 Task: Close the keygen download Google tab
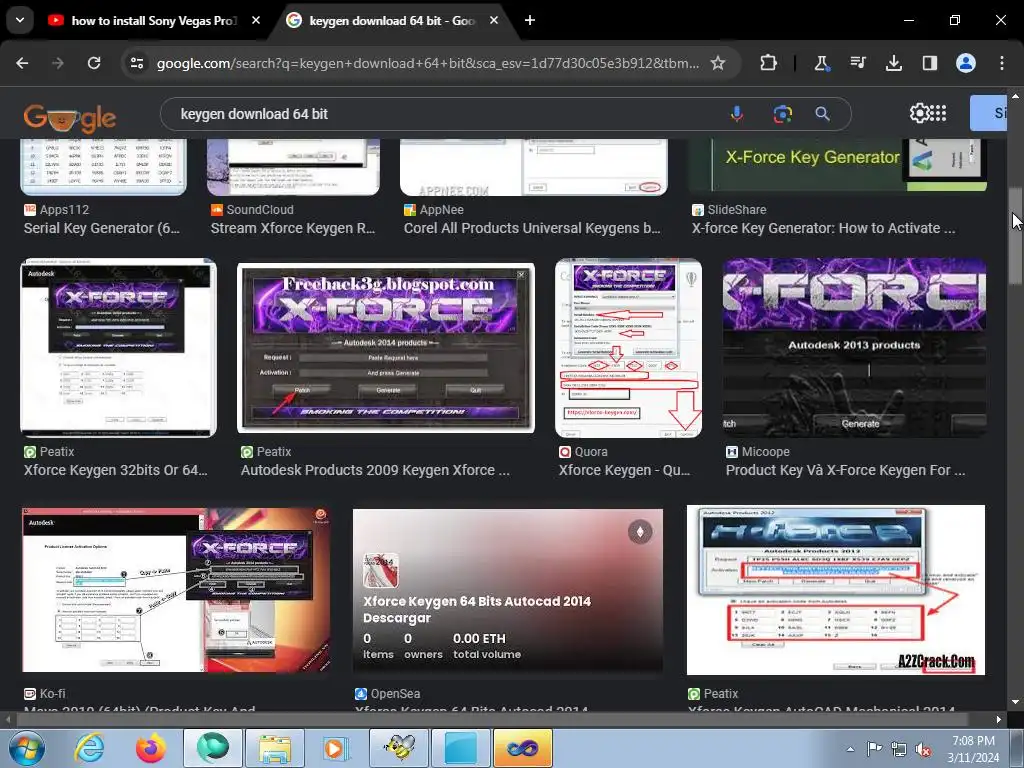(x=494, y=21)
